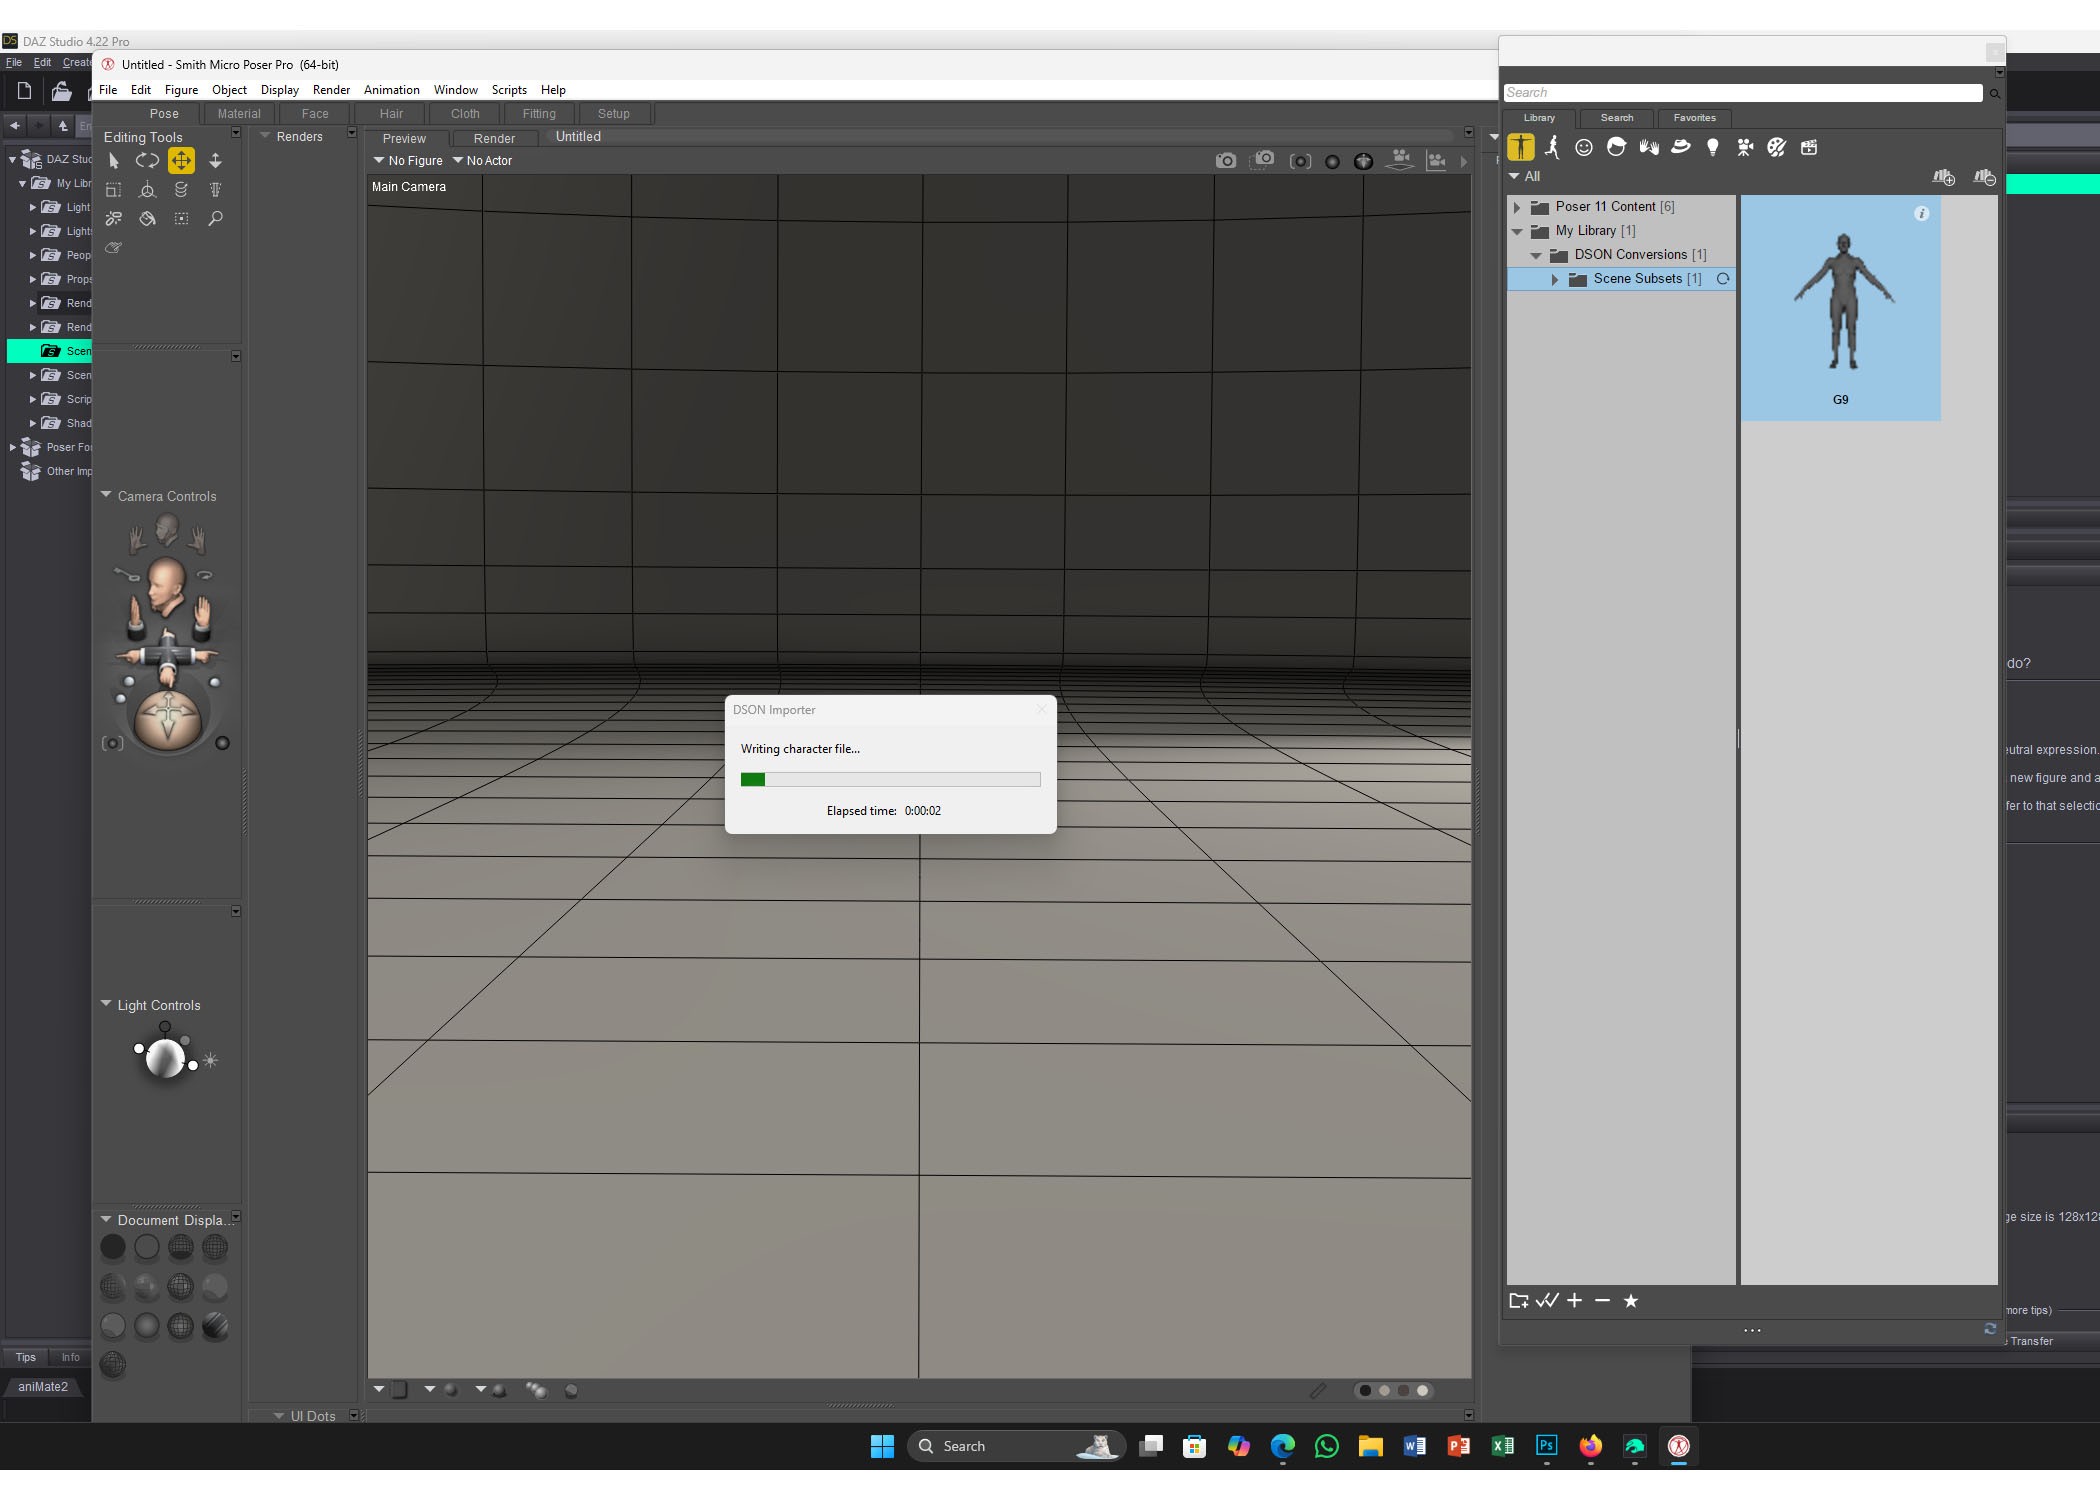Viewport: 2100px width, 1500px height.
Task: Select the Magnifier tool in Editing Tools
Action: pyautogui.click(x=215, y=218)
